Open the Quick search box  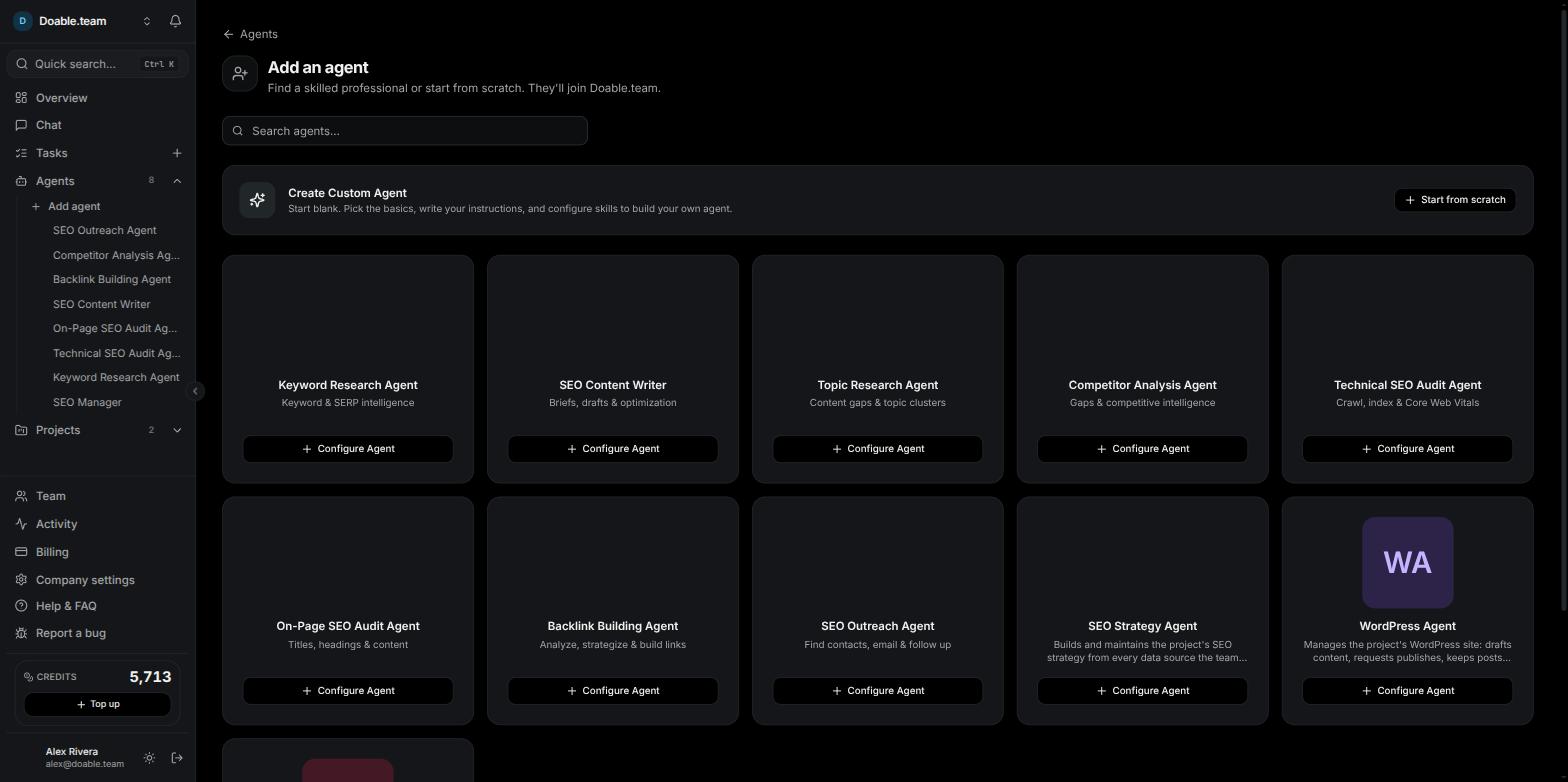click(x=97, y=64)
